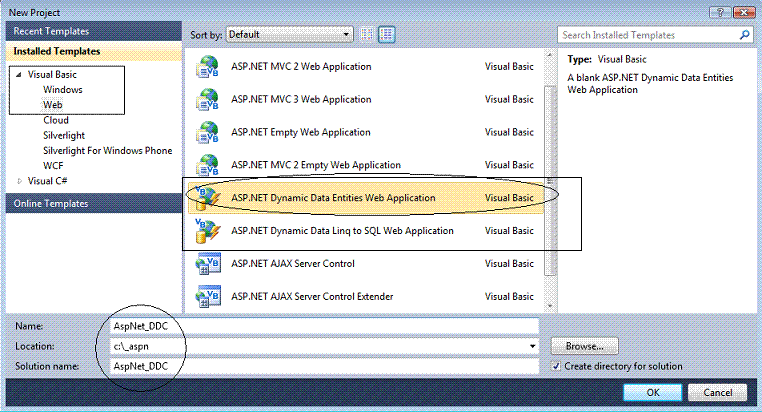This screenshot has height=412, width=762.
Task: Toggle Create directory for solution checkbox
Action: click(556, 366)
